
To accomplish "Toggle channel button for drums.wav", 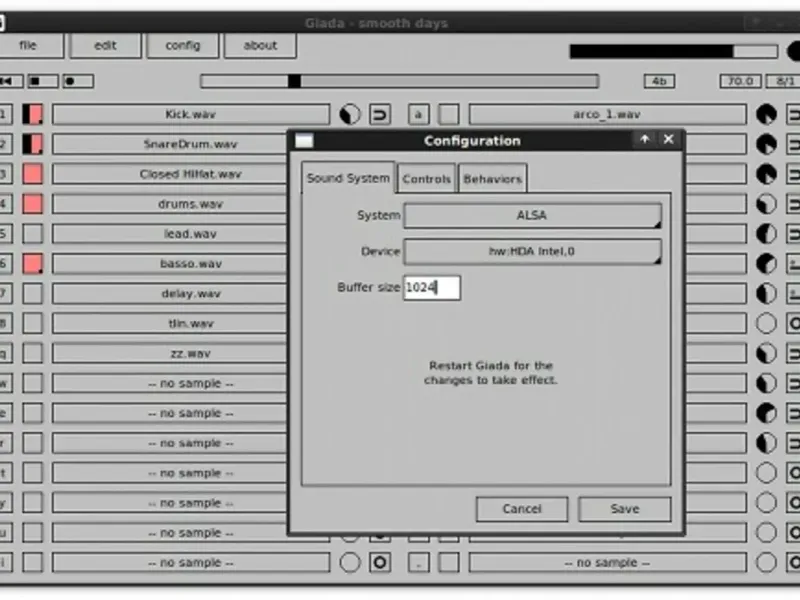I will (33, 204).
